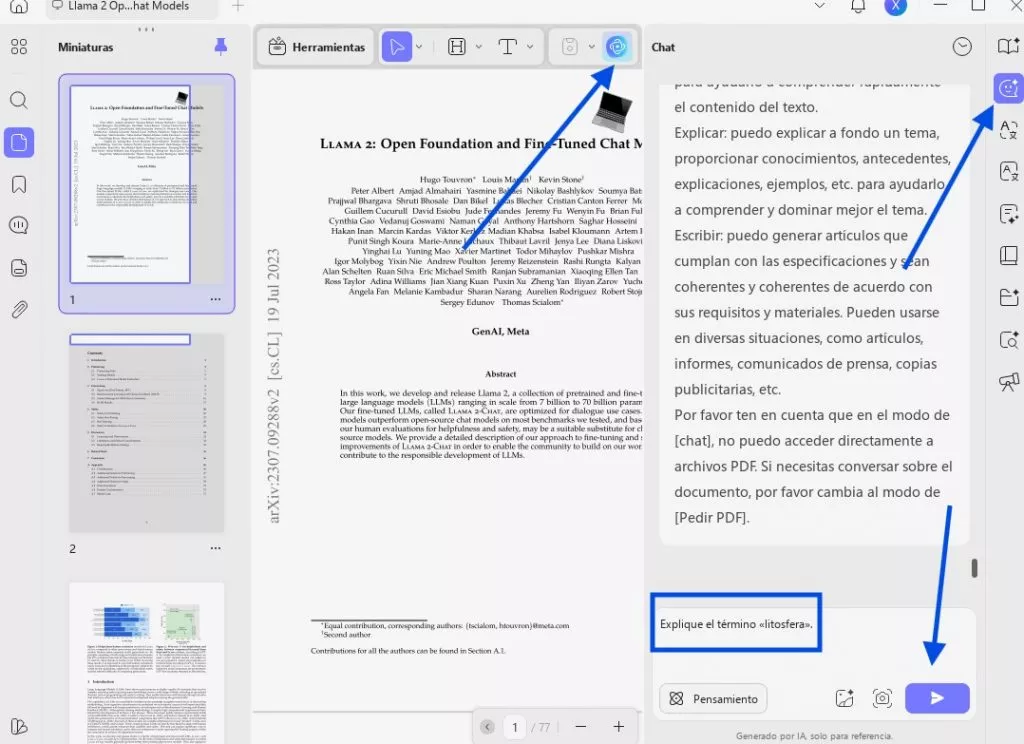This screenshot has width=1024, height=744.
Task: Open the AI summary notes icon in right sidebar
Action: tap(1008, 214)
